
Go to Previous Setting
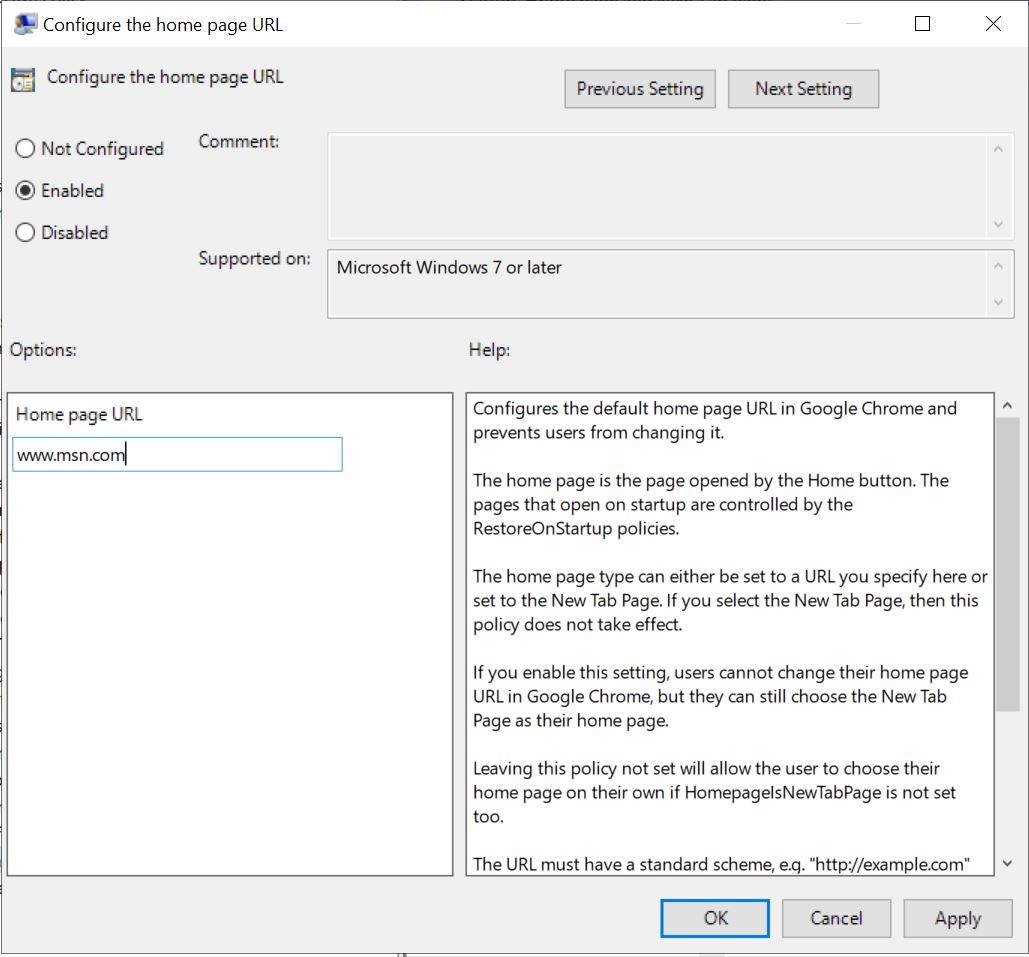click(x=640, y=89)
